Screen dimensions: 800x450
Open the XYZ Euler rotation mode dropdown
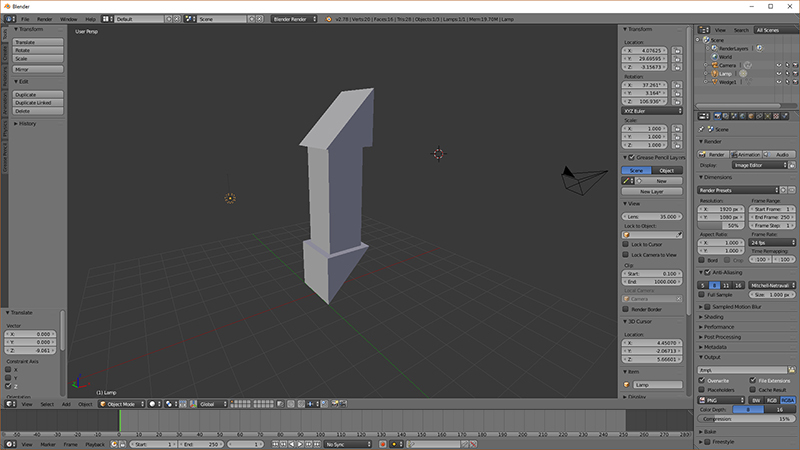click(x=652, y=111)
